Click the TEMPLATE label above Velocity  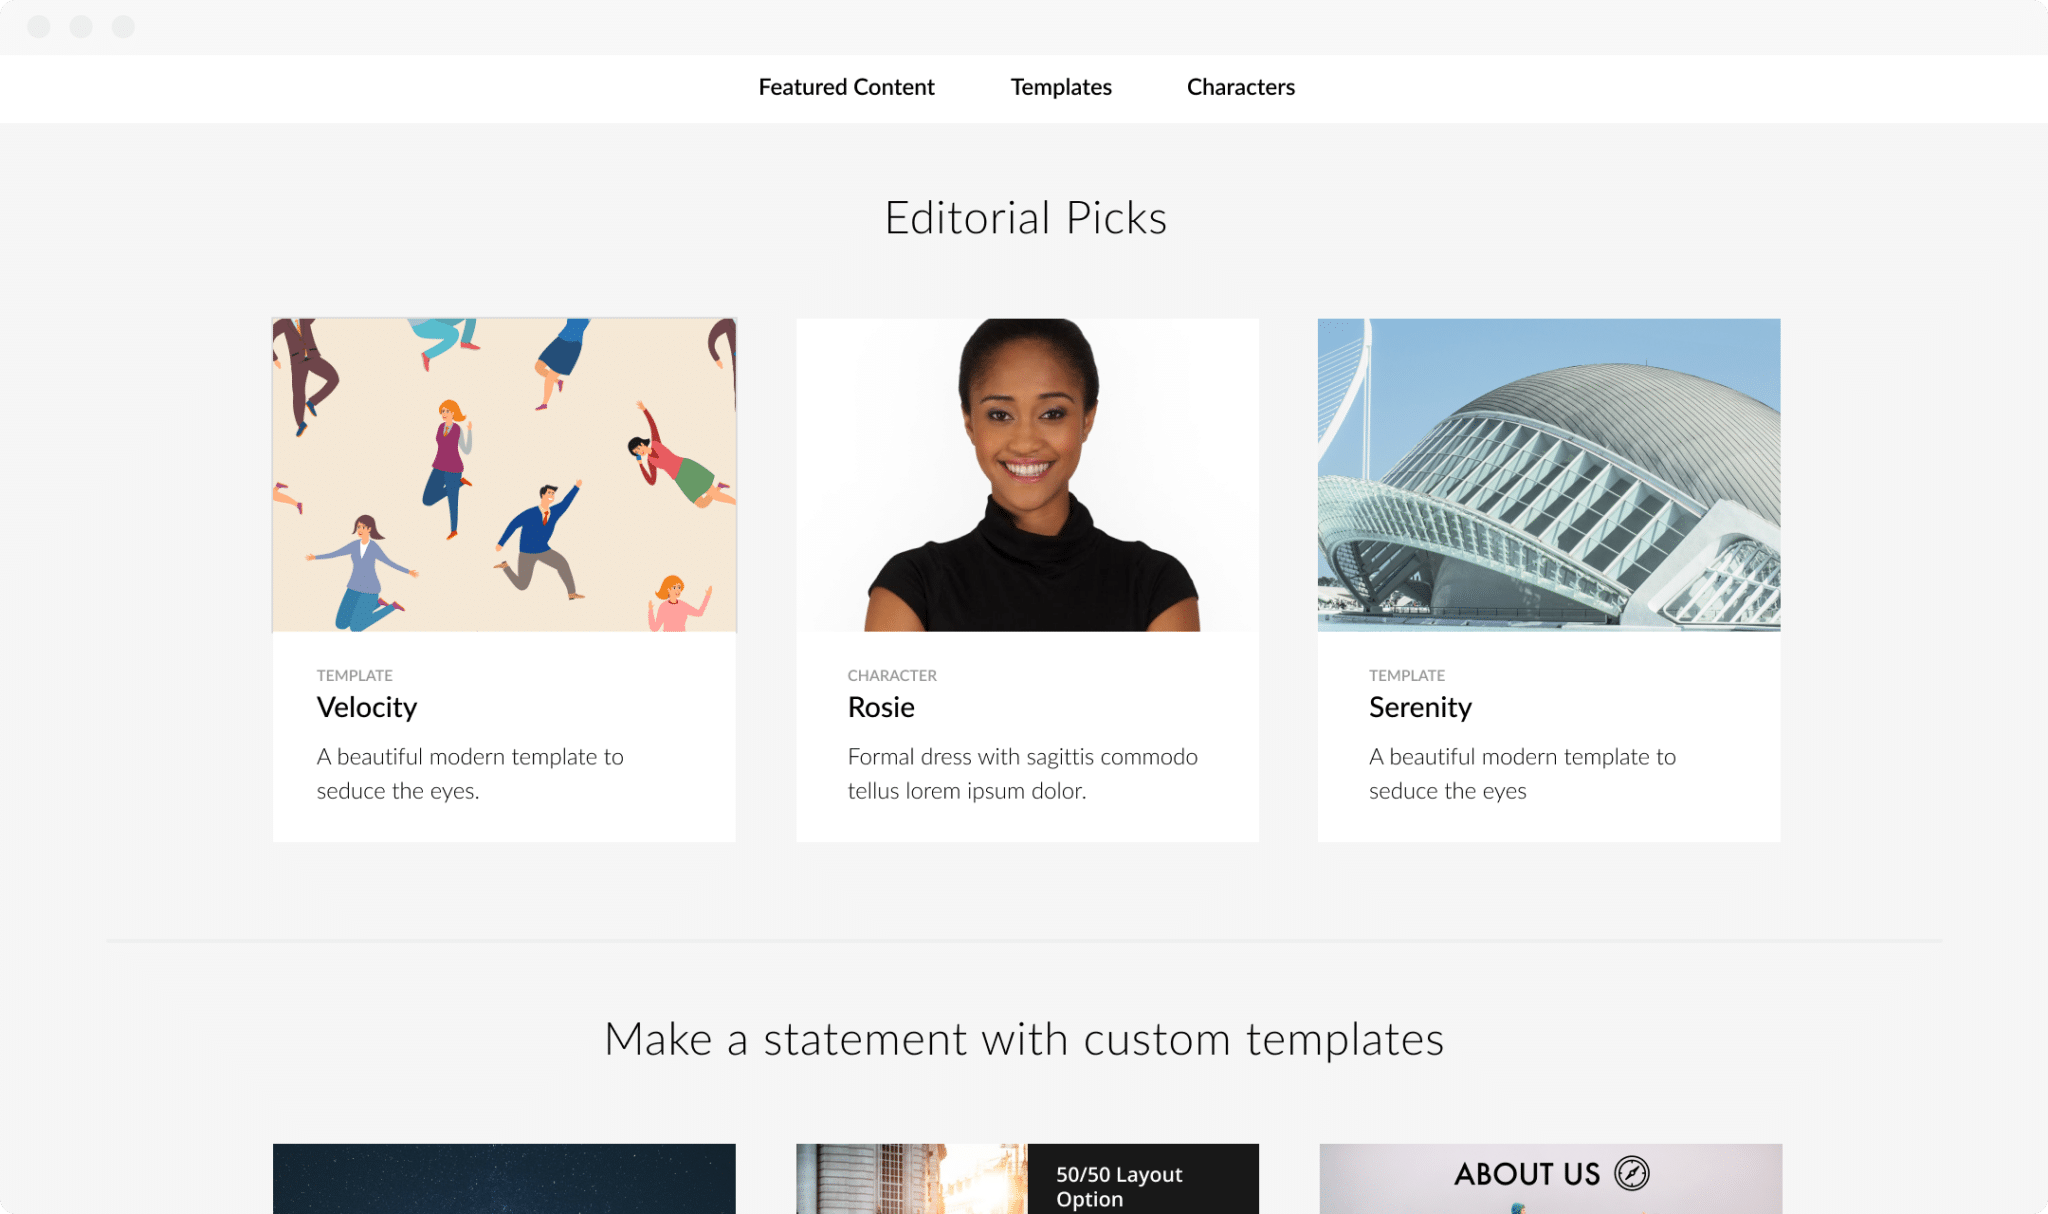tap(355, 675)
